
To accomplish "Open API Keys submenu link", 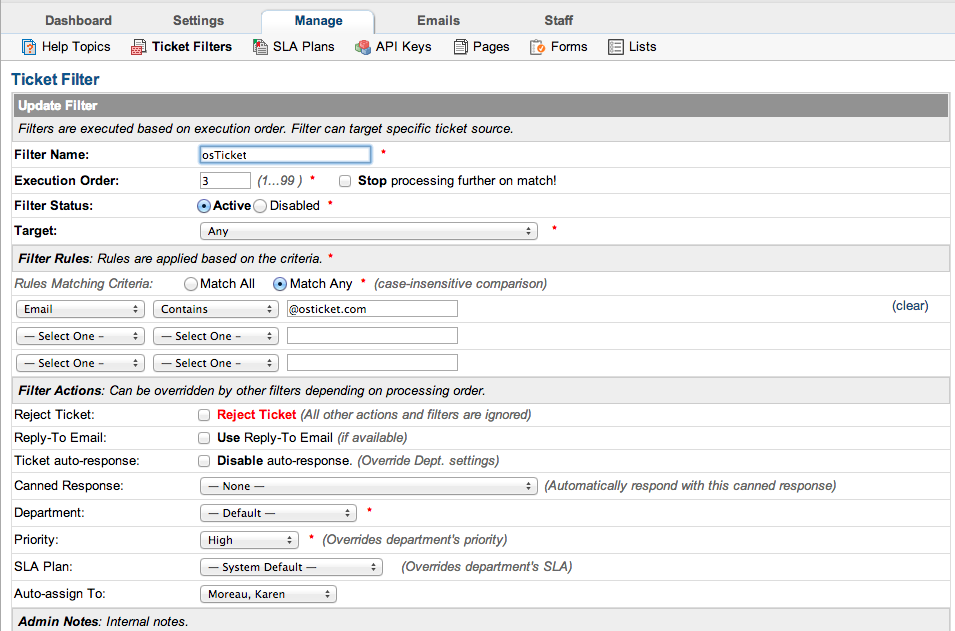I will (x=403, y=47).
